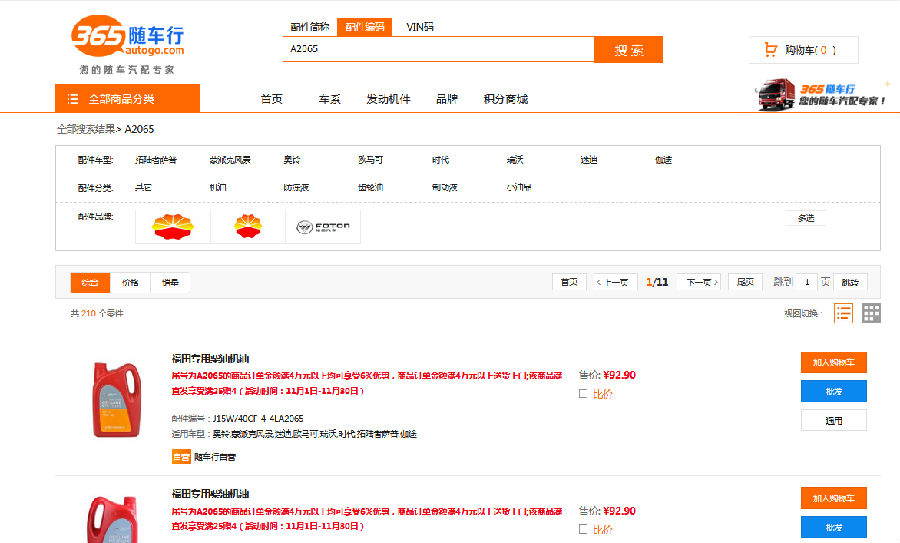Filter part category by 其它
Screen dimensions: 900x543
143,188
